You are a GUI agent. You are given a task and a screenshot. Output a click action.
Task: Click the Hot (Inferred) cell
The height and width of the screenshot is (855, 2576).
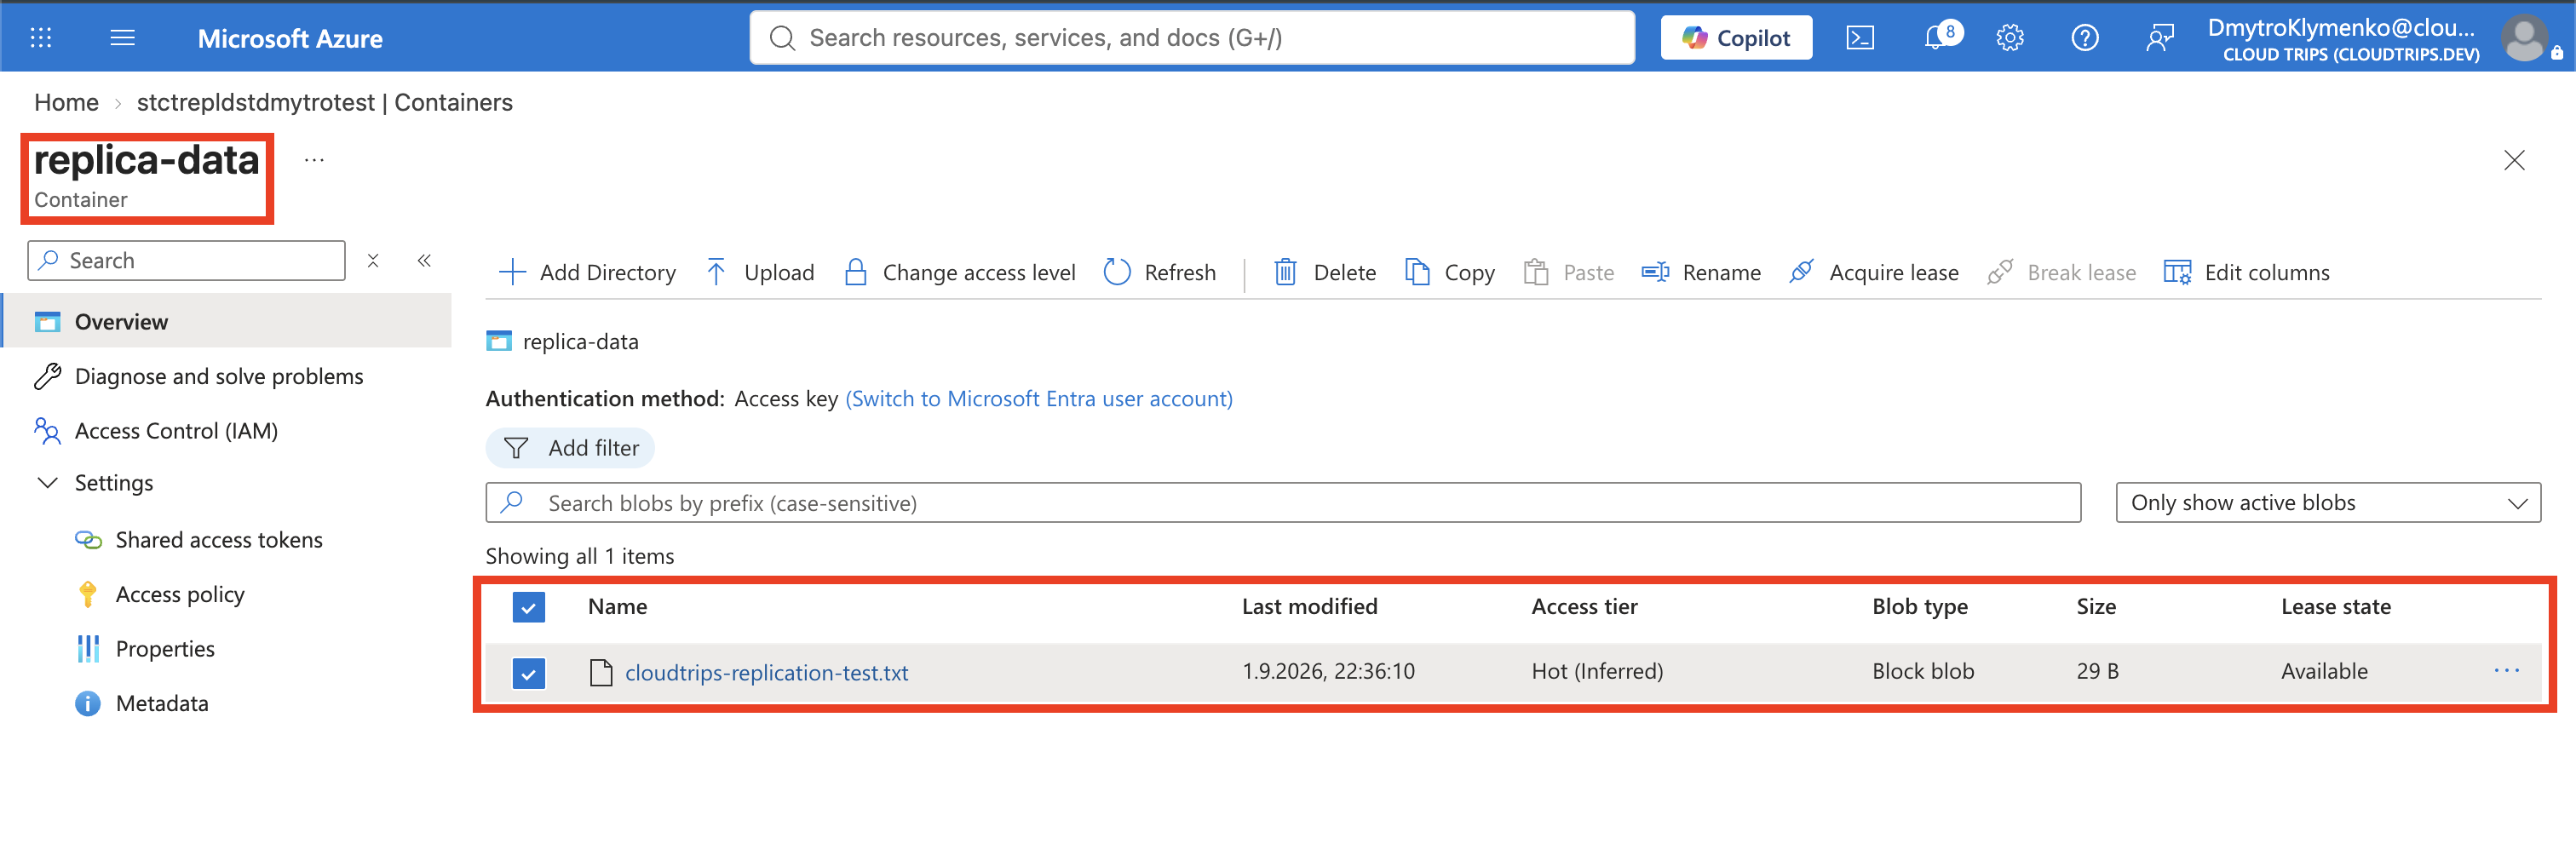[1597, 671]
